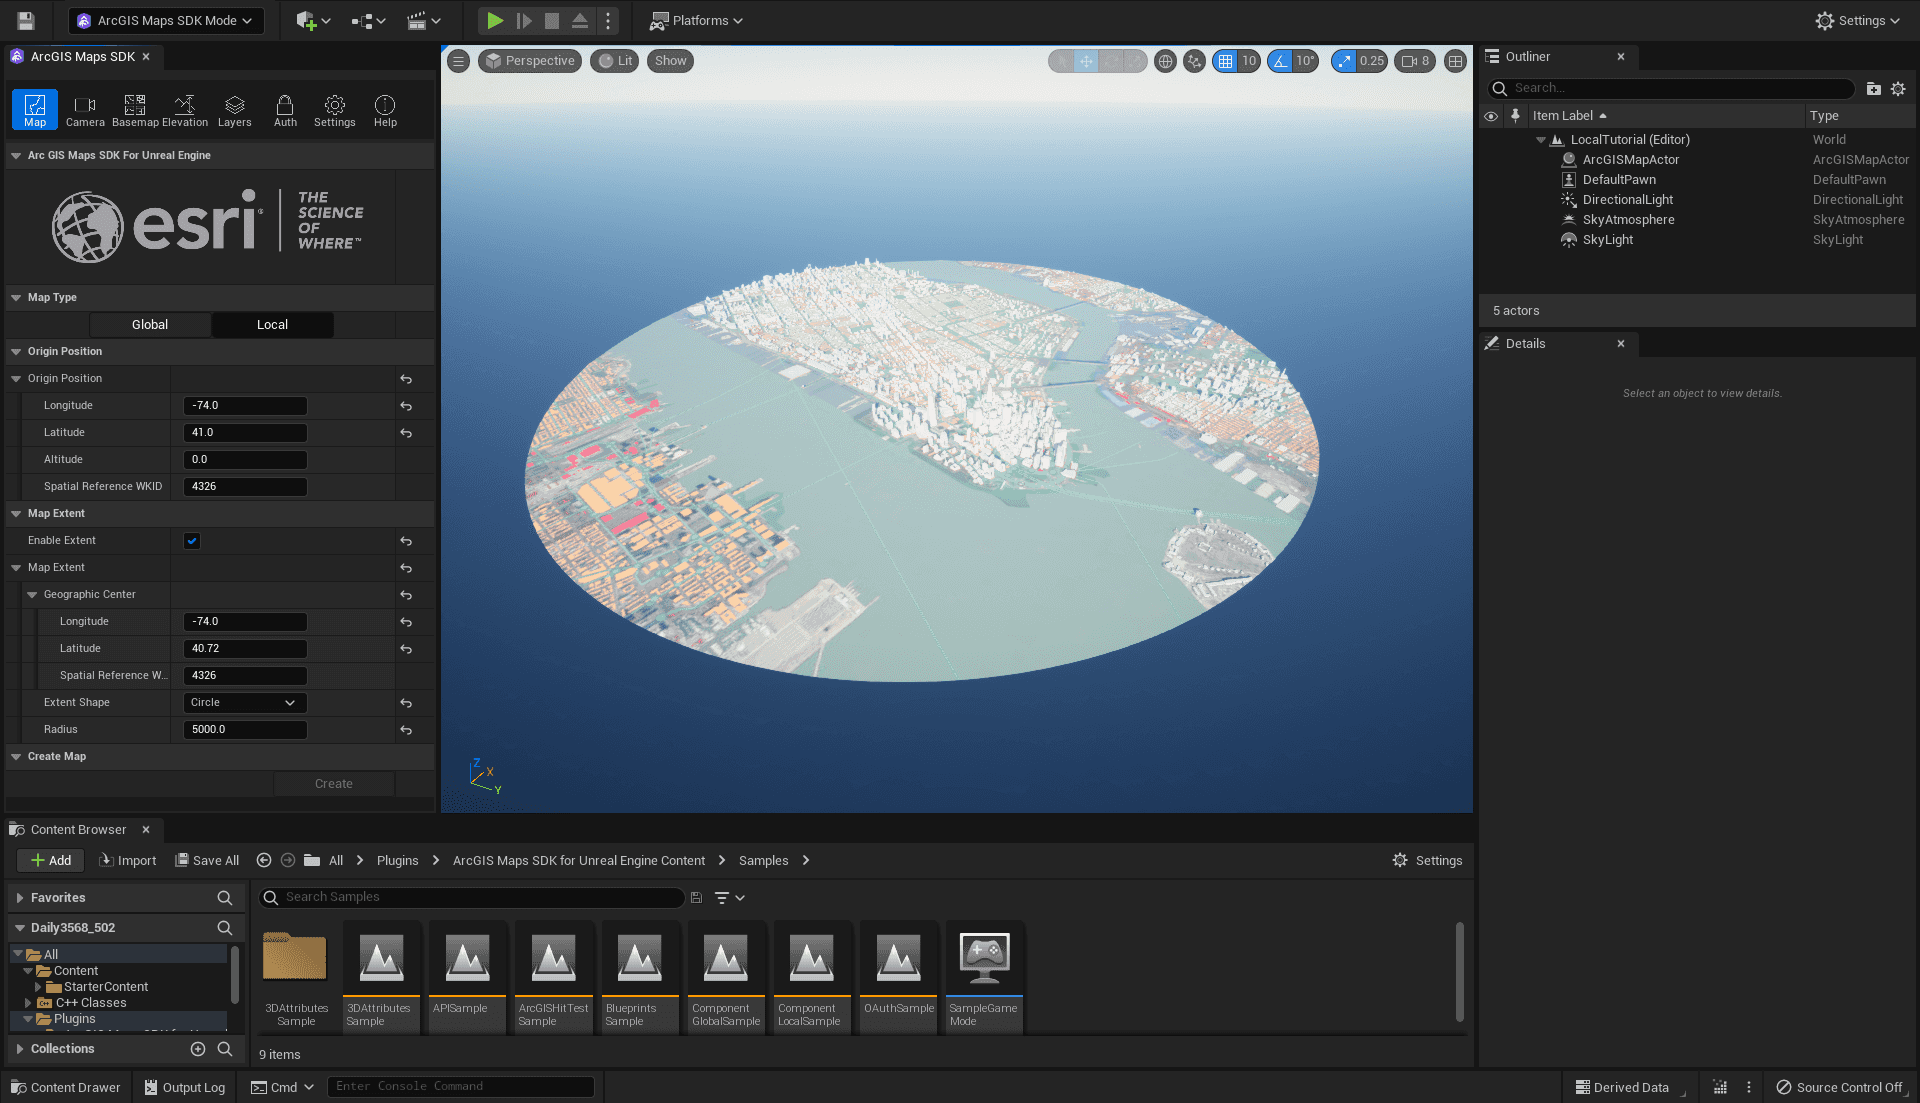
Task: Open the Extent Shape dropdown
Action: click(244, 702)
